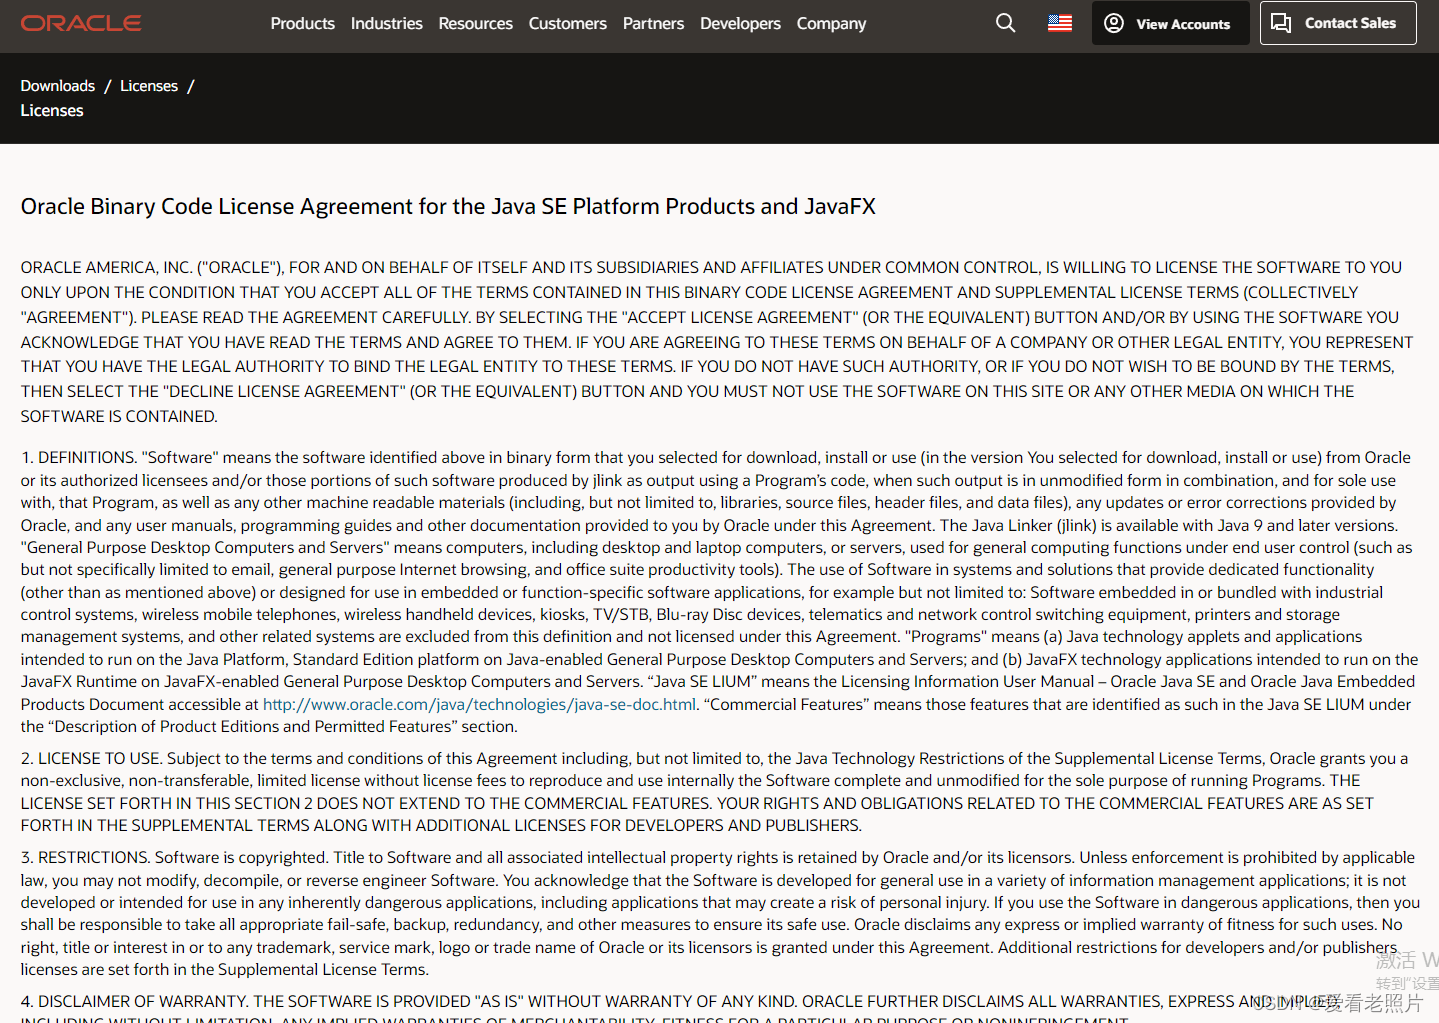Open the Industries menu
This screenshot has width=1439, height=1023.
pyautogui.click(x=387, y=23)
